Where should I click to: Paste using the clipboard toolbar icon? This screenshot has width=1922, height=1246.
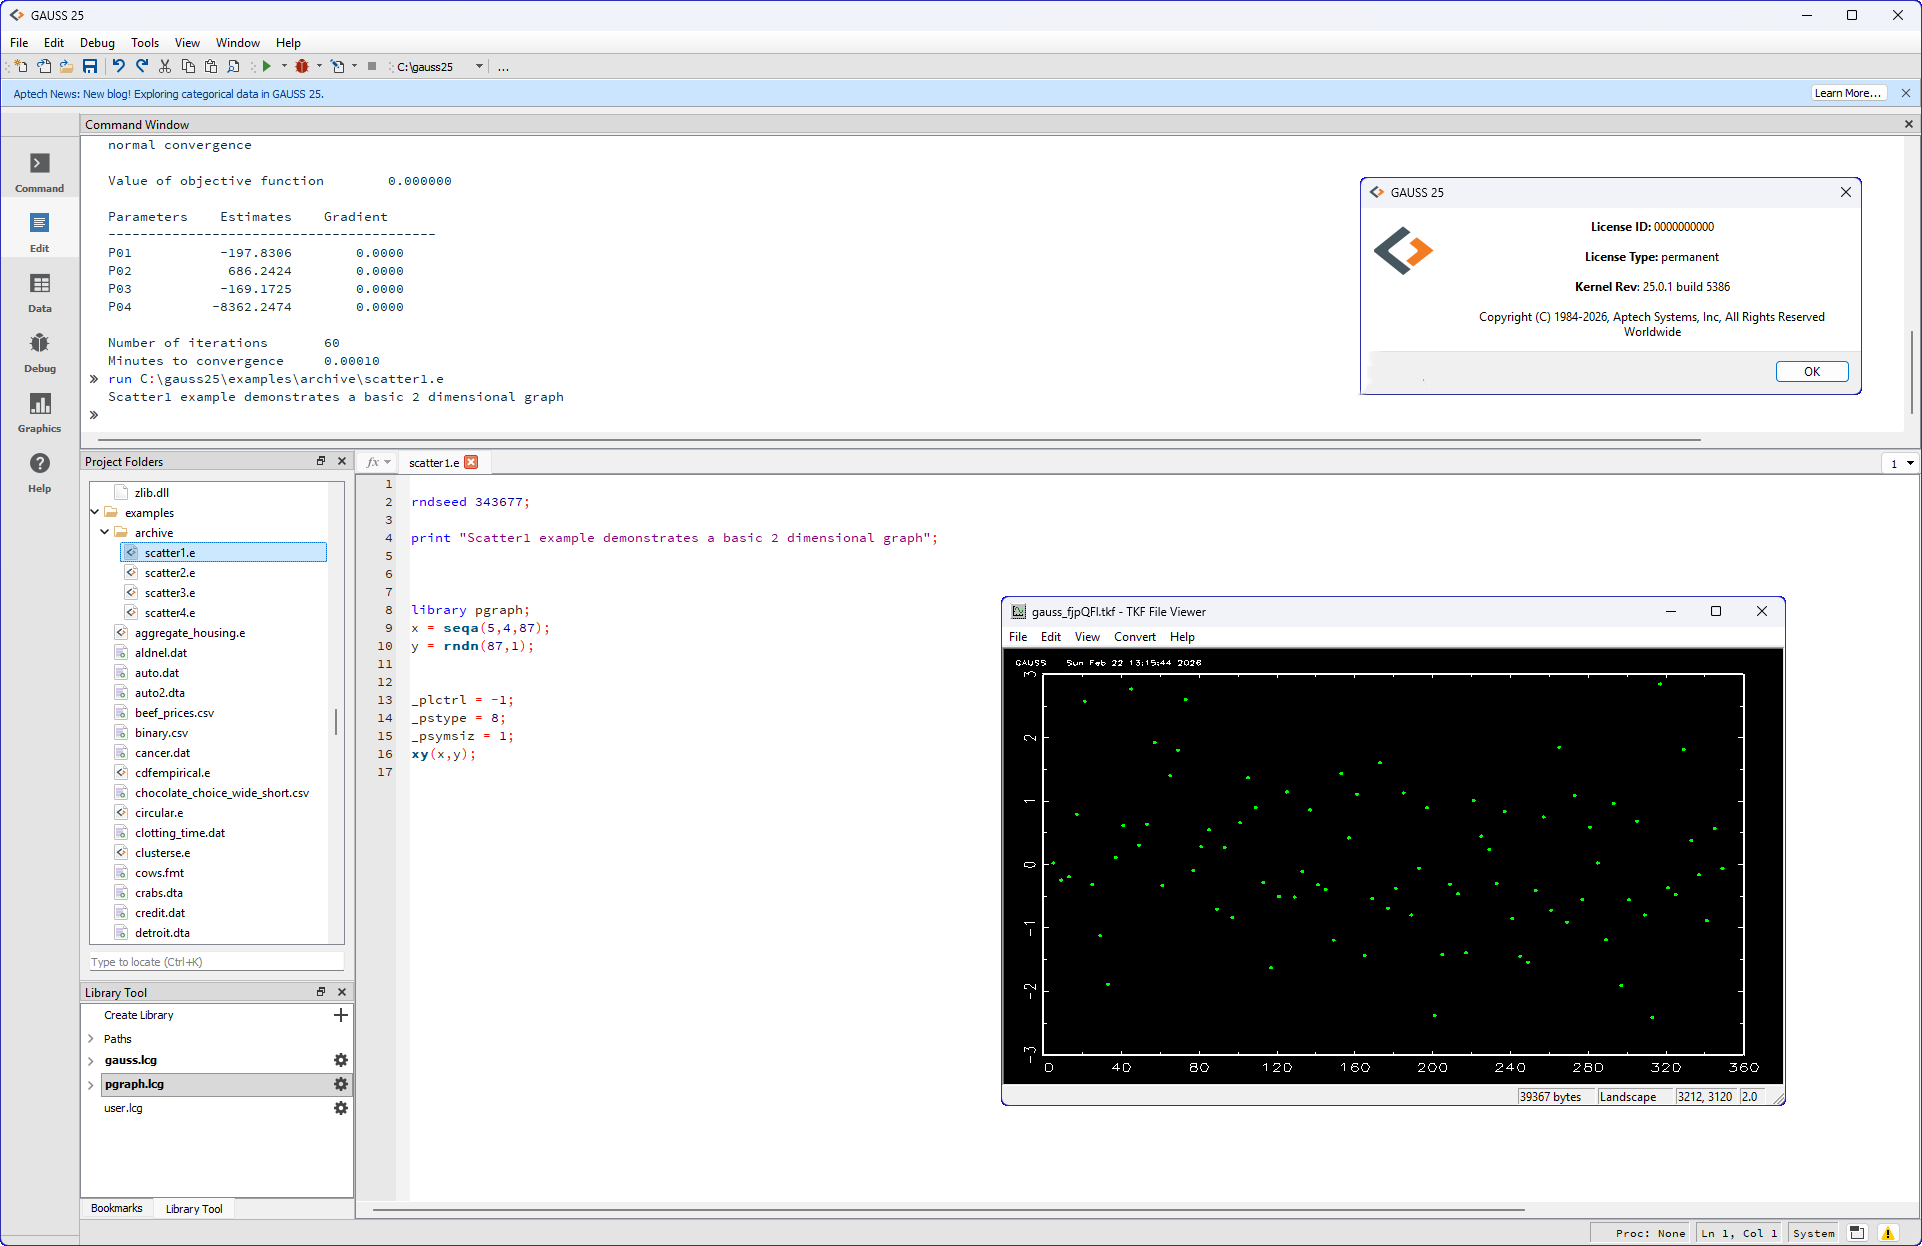pos(211,67)
